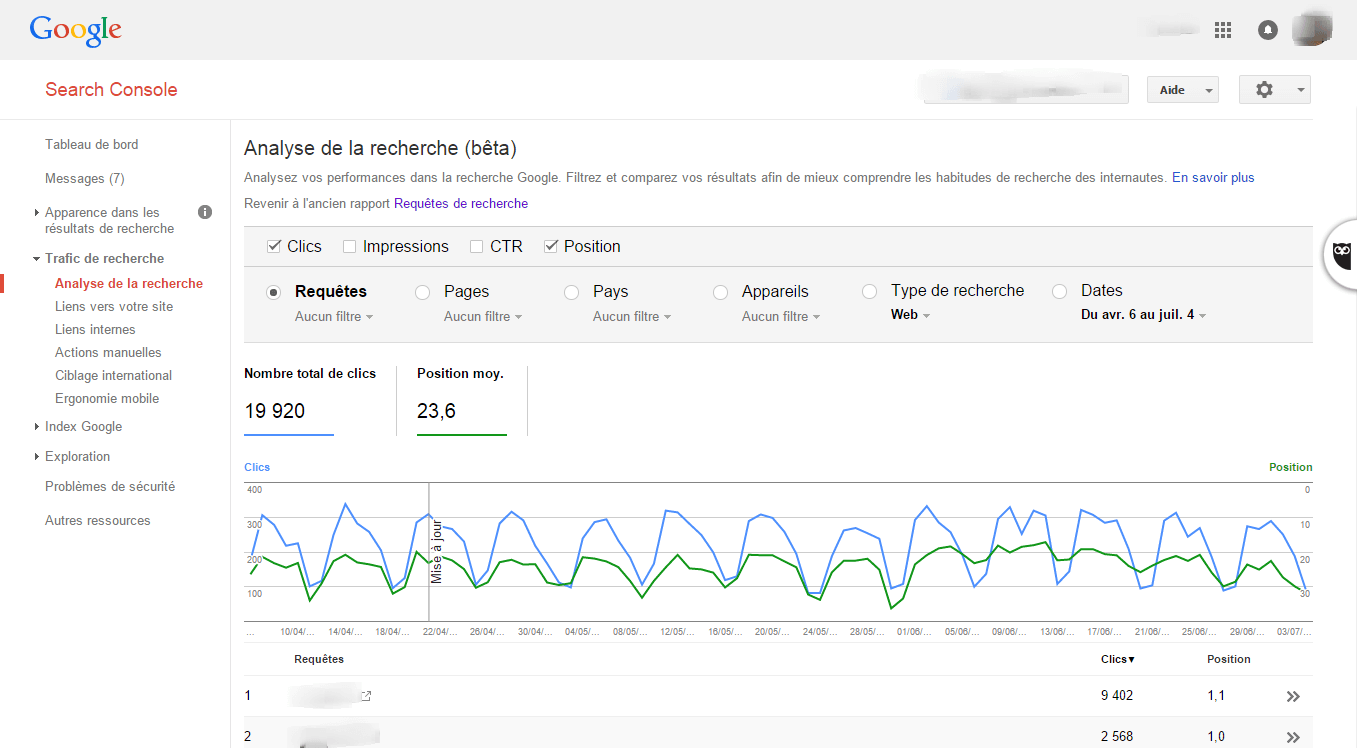Click the notifications bell icon
The height and width of the screenshot is (748, 1357).
[1268, 30]
